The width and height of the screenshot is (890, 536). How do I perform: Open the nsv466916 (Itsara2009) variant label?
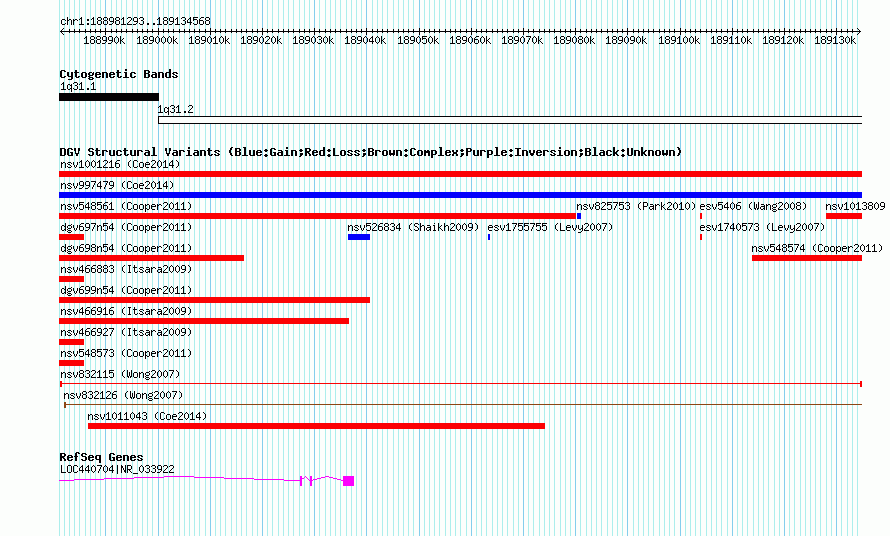click(x=126, y=311)
